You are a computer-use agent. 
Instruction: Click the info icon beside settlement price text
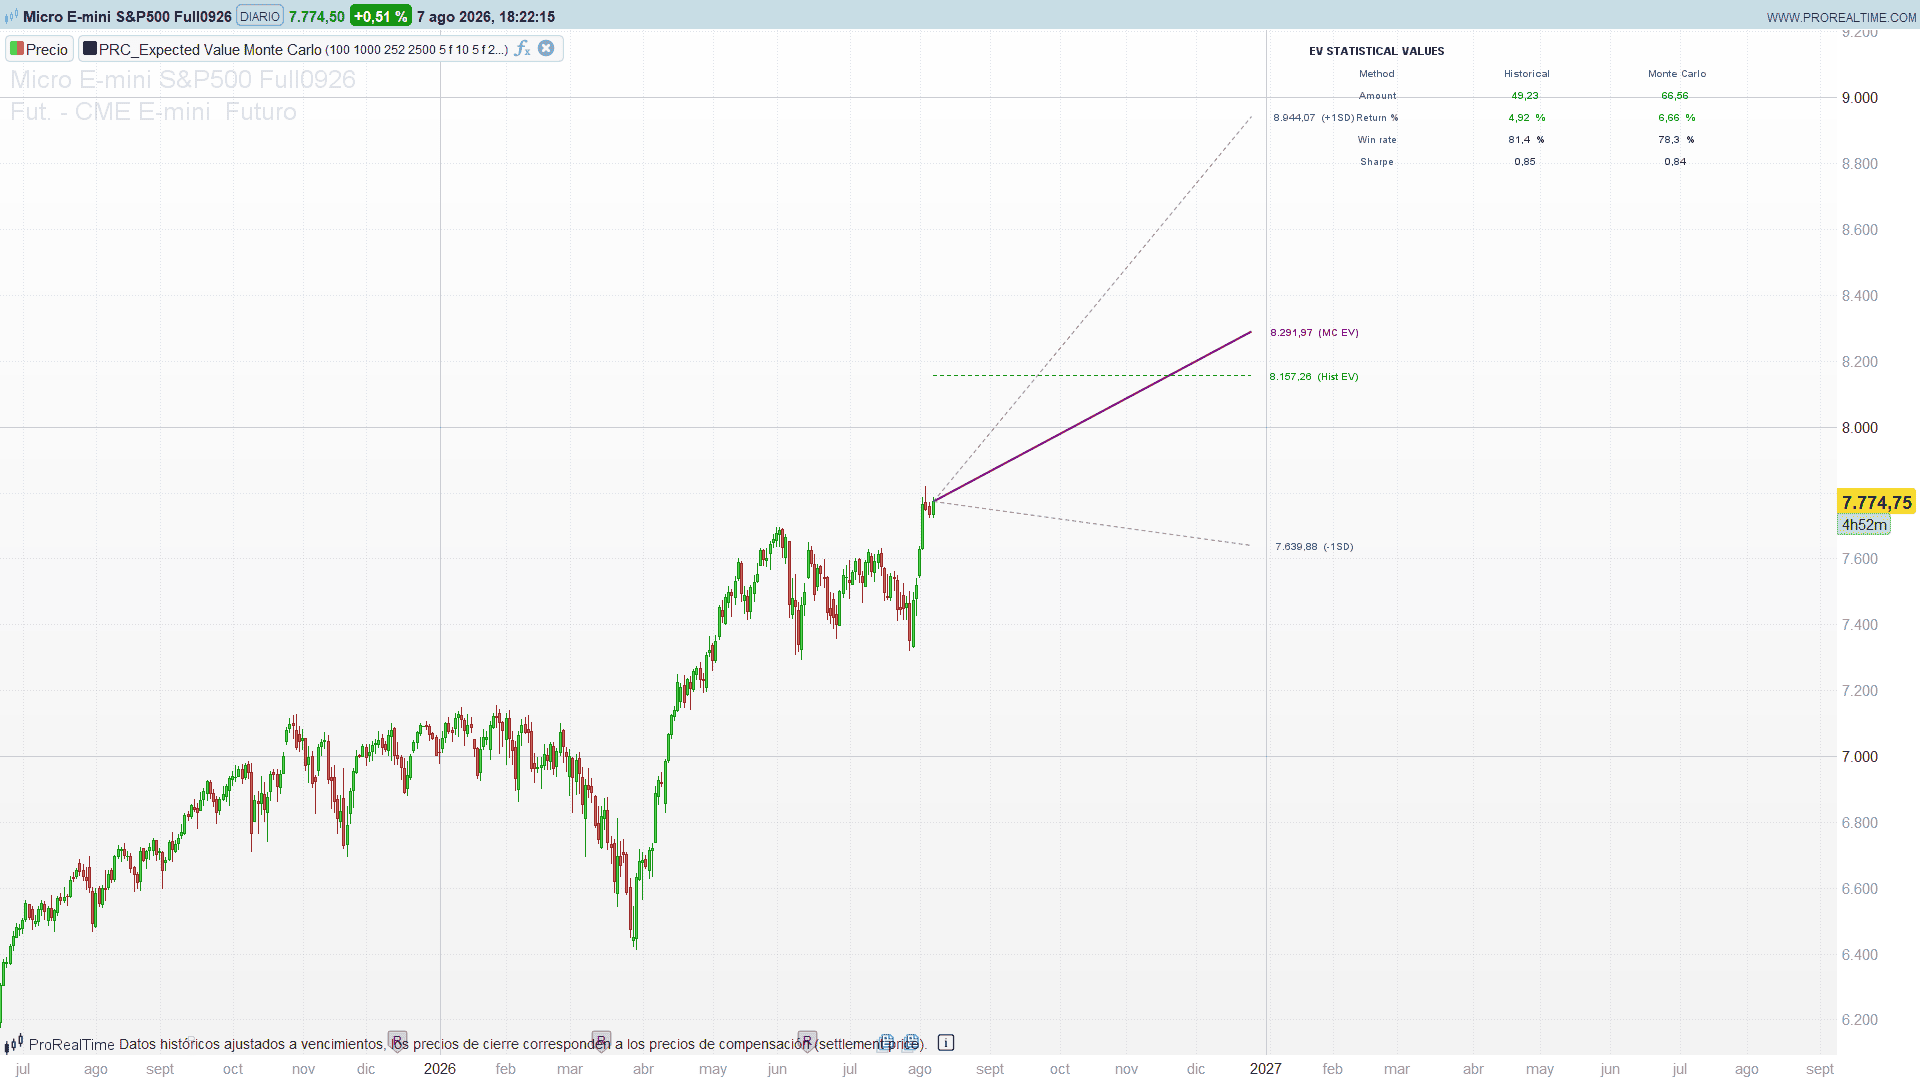(x=946, y=1043)
